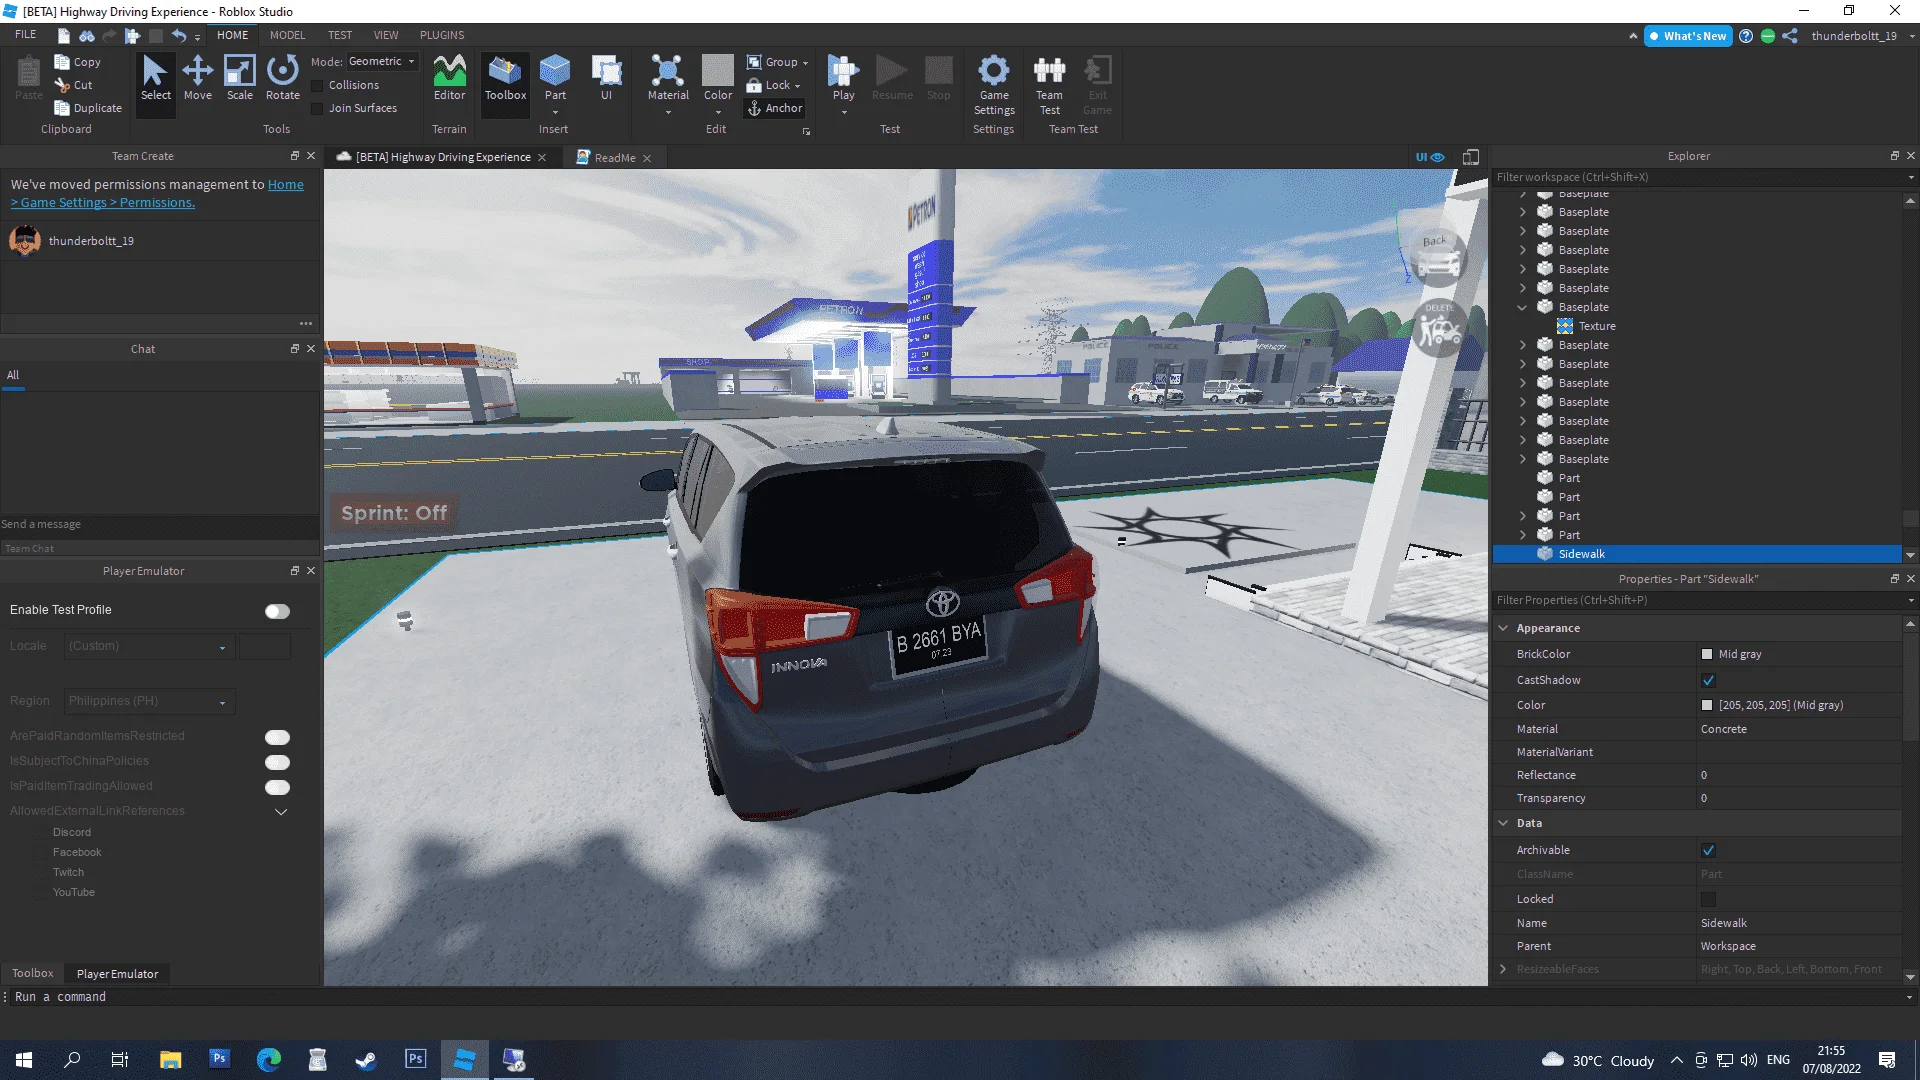
Task: Click the share icon in title ribbon
Action: [1790, 36]
